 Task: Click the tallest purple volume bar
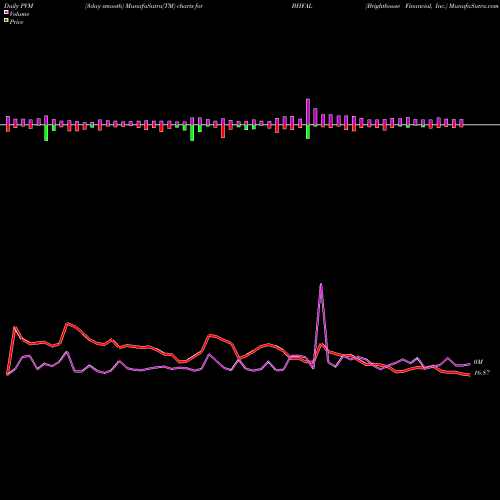pyautogui.click(x=308, y=112)
